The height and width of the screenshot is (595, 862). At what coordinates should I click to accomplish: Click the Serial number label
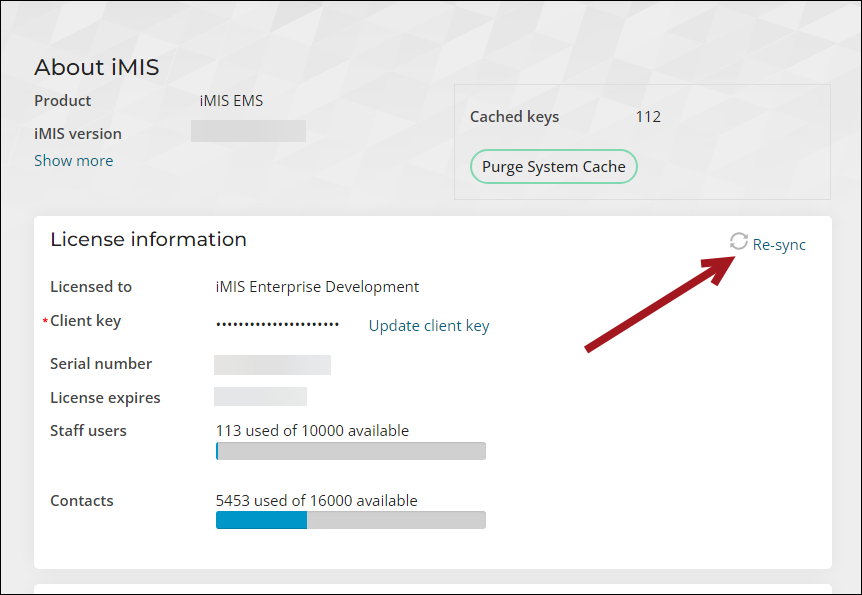(x=101, y=363)
